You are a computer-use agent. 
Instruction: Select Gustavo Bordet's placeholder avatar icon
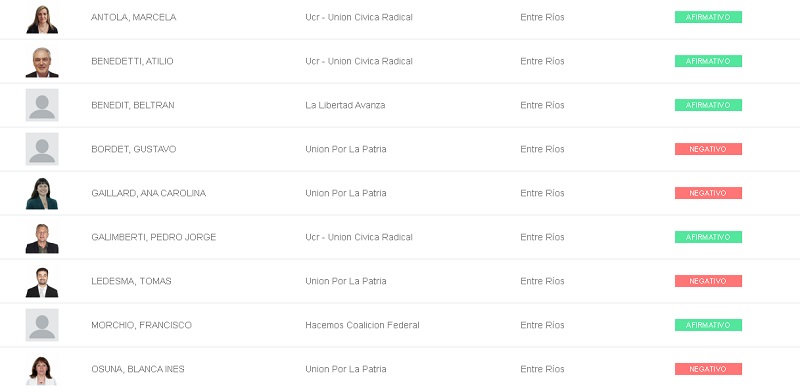point(42,149)
